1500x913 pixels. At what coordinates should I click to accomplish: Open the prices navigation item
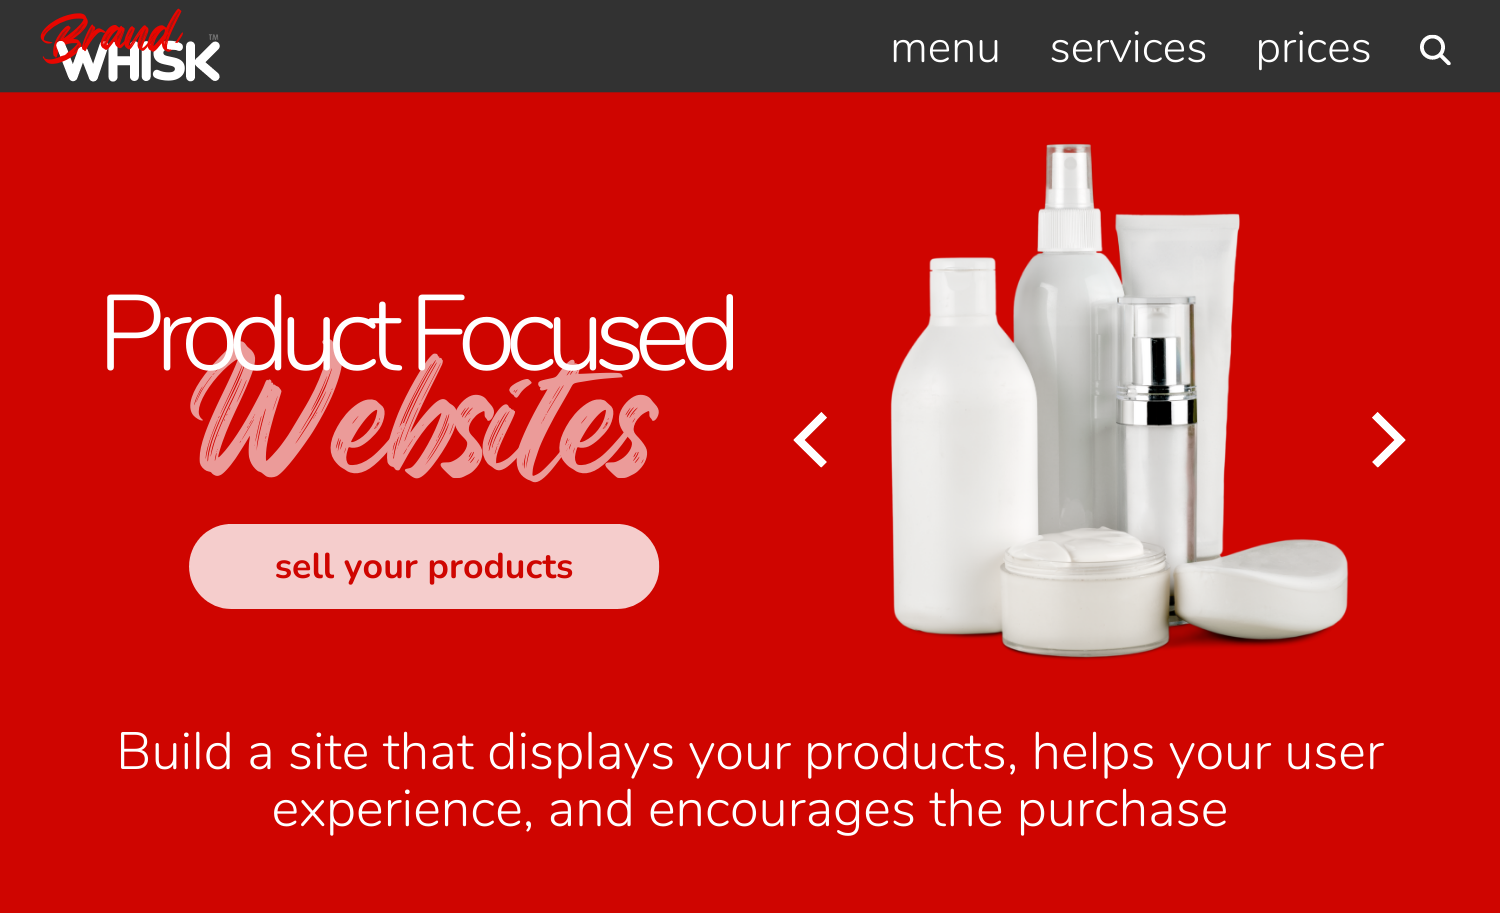(1313, 50)
